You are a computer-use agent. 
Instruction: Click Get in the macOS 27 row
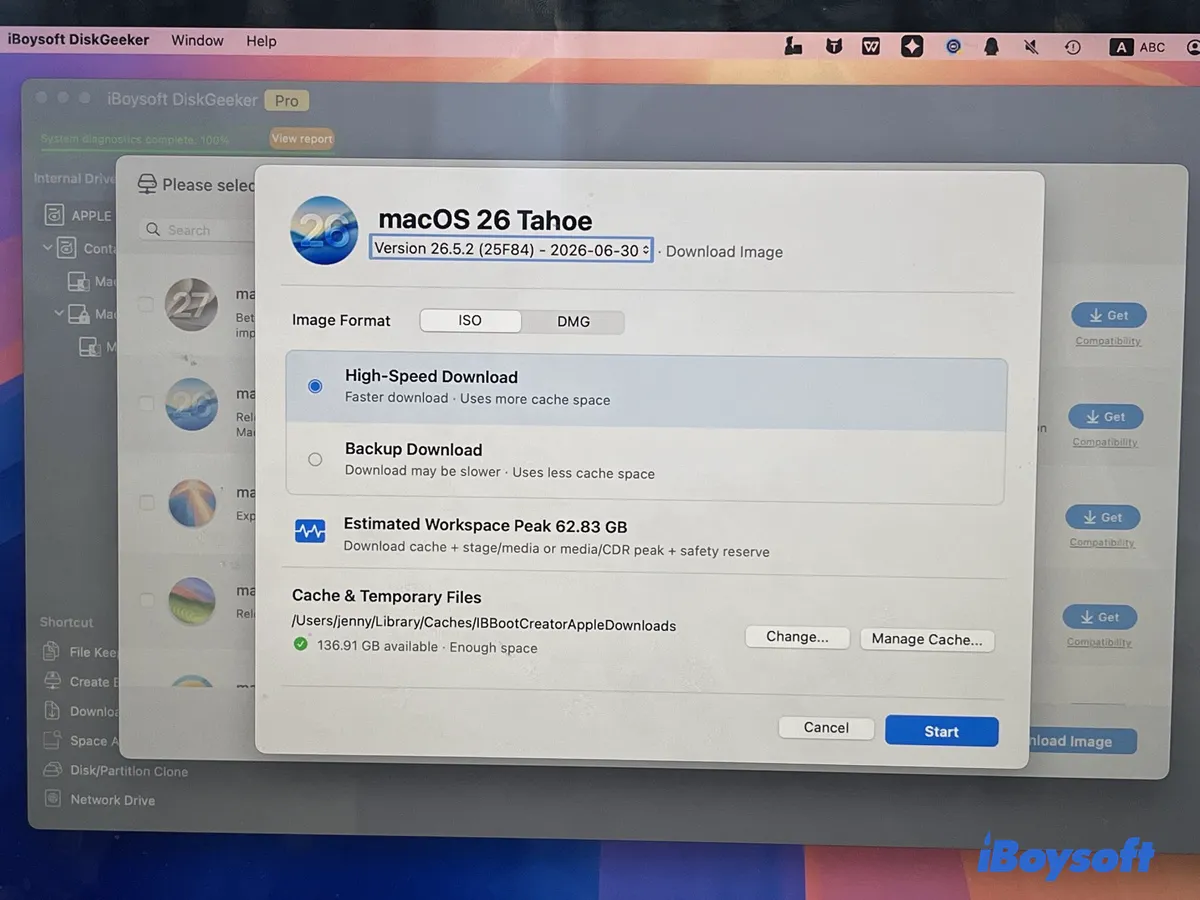(x=1108, y=315)
